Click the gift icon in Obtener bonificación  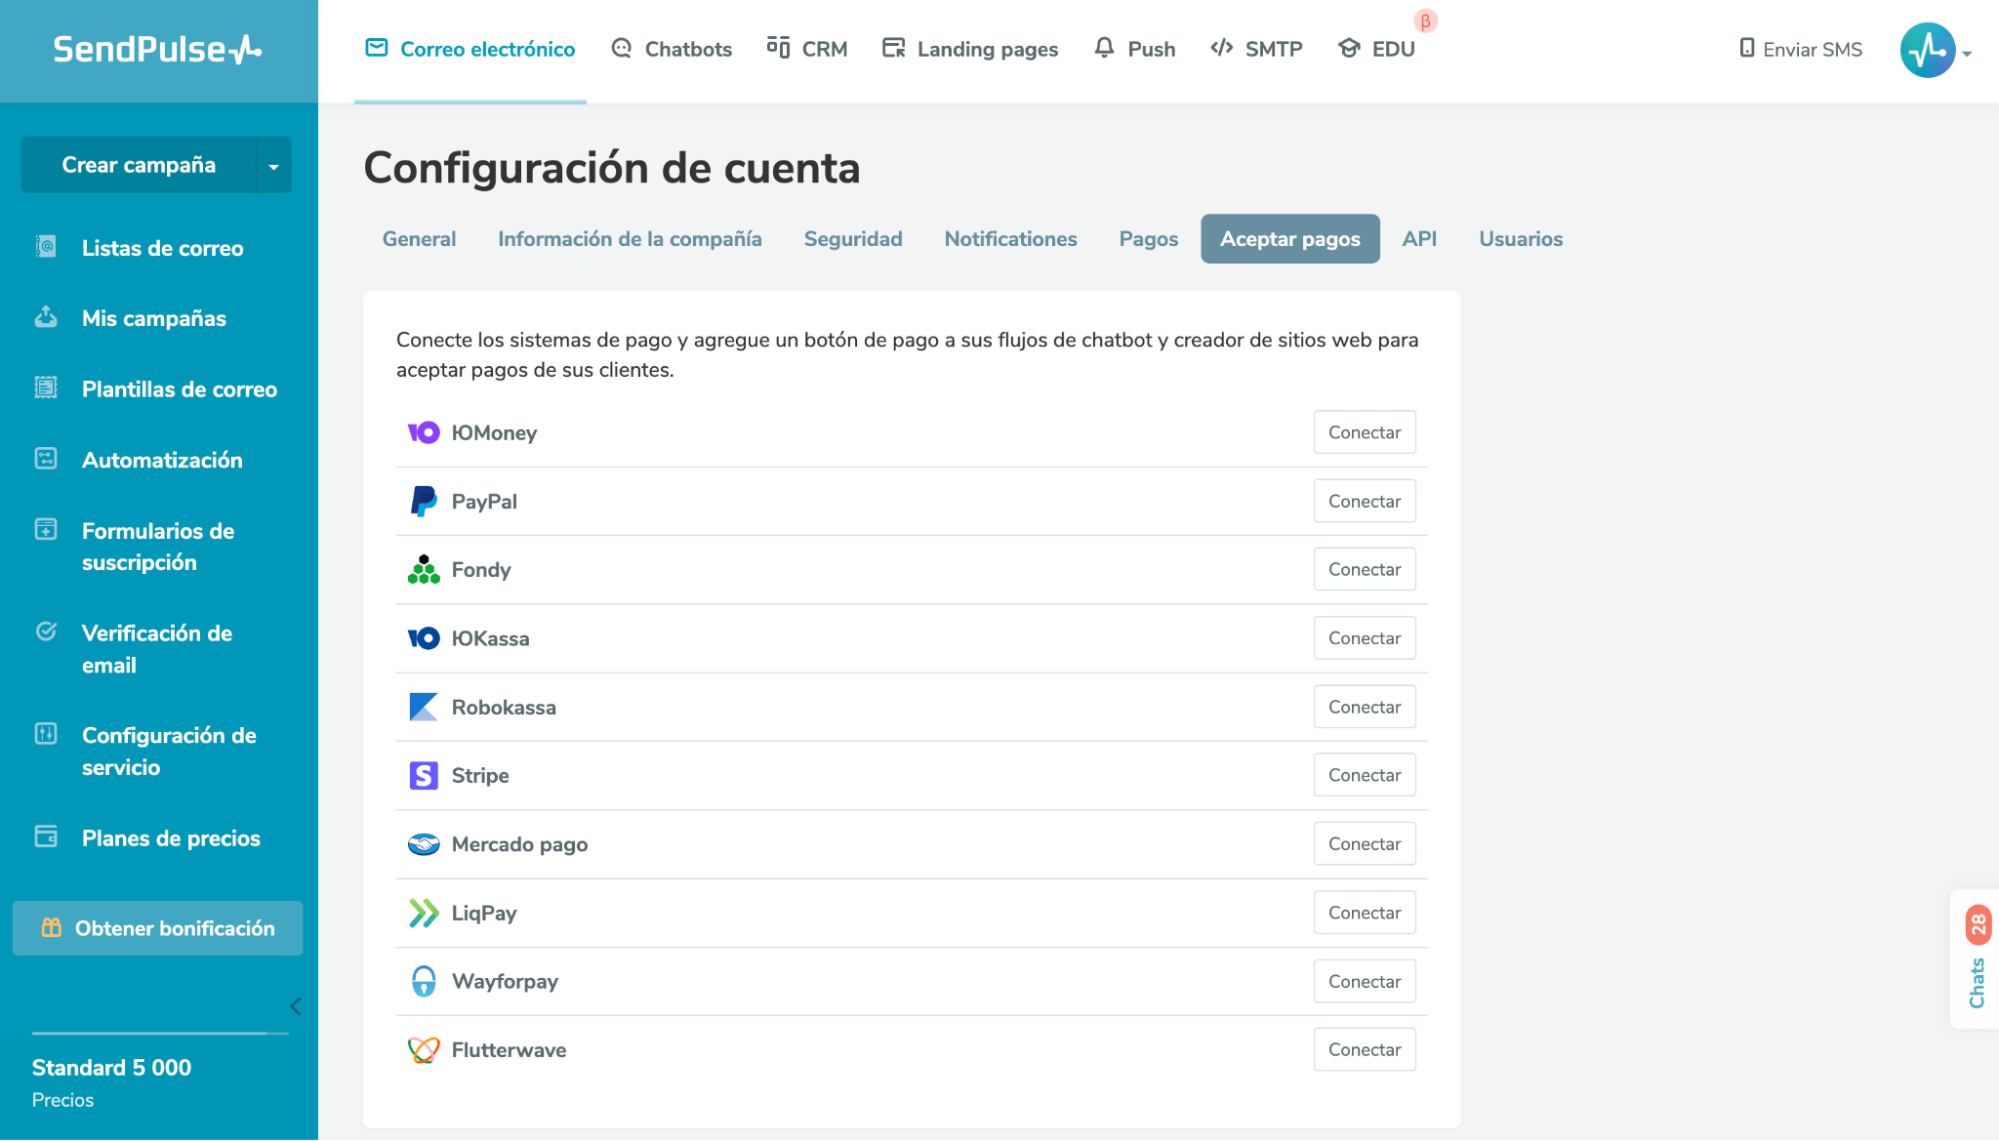pyautogui.click(x=51, y=927)
